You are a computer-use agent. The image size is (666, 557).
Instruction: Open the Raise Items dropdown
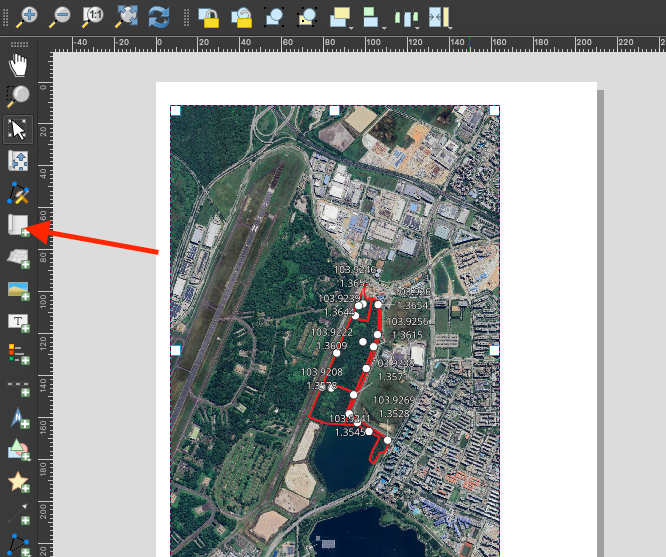(x=341, y=16)
